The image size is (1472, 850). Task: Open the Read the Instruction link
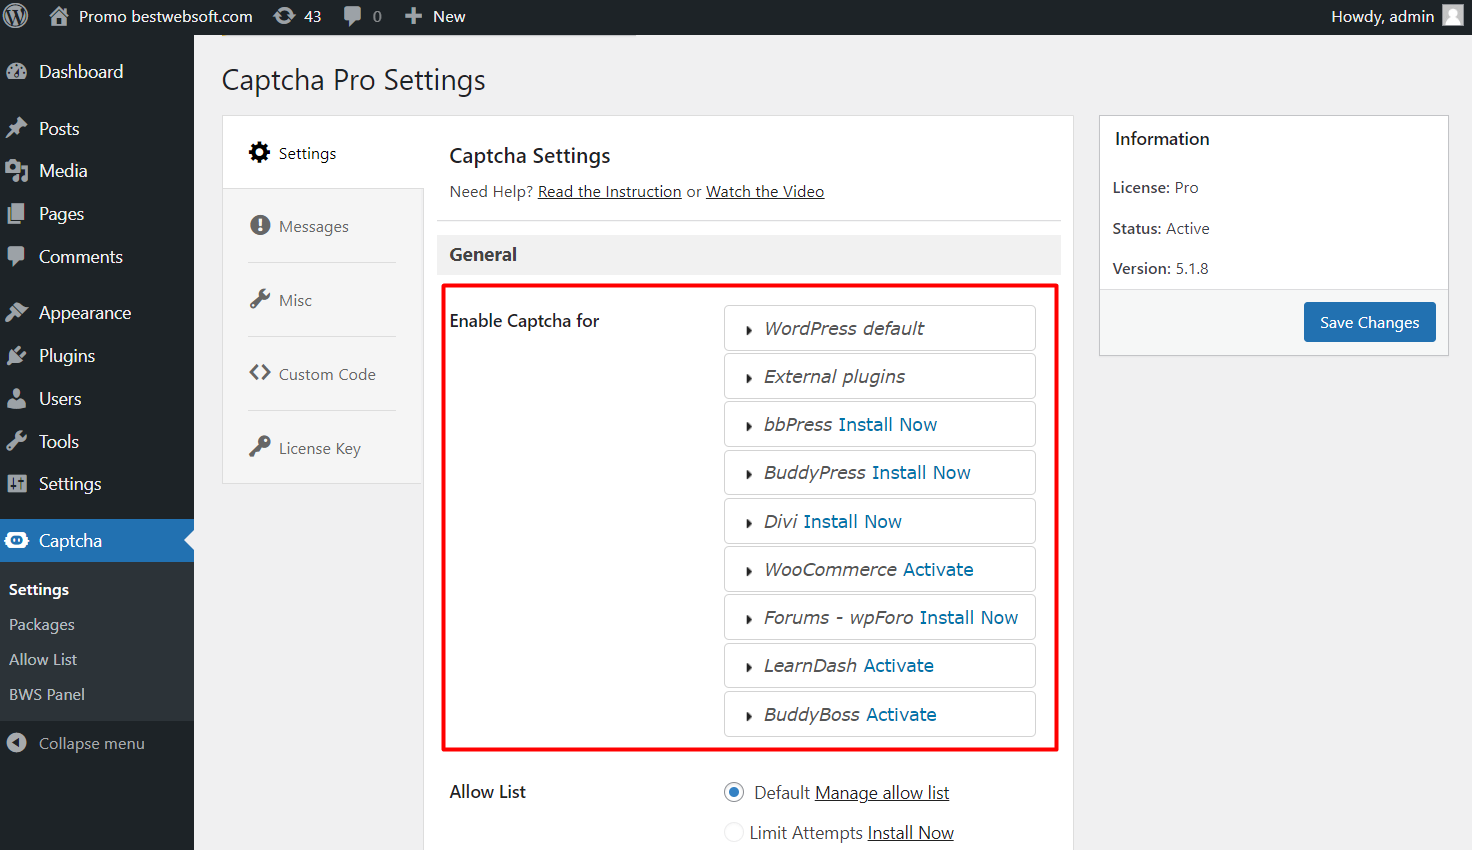coord(609,191)
